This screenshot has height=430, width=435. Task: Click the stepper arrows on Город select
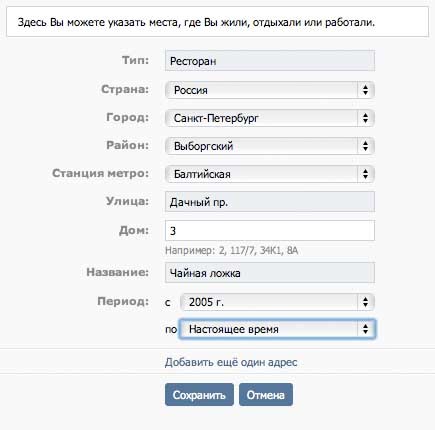coord(366,118)
